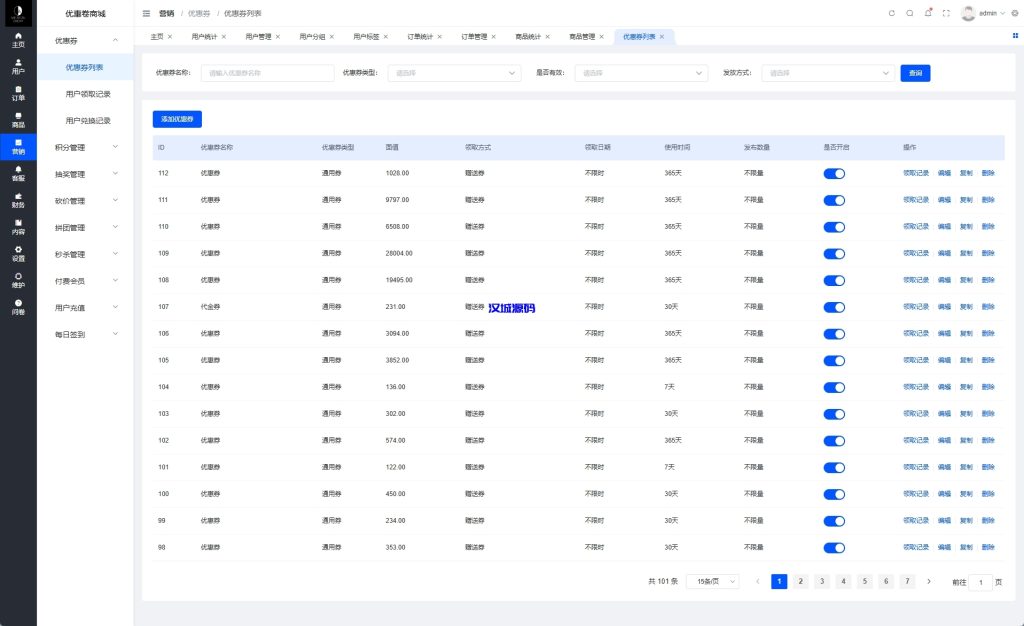Open the 发放方式 dropdown filter
Viewport: 1024px width, 626px height.
[829, 73]
